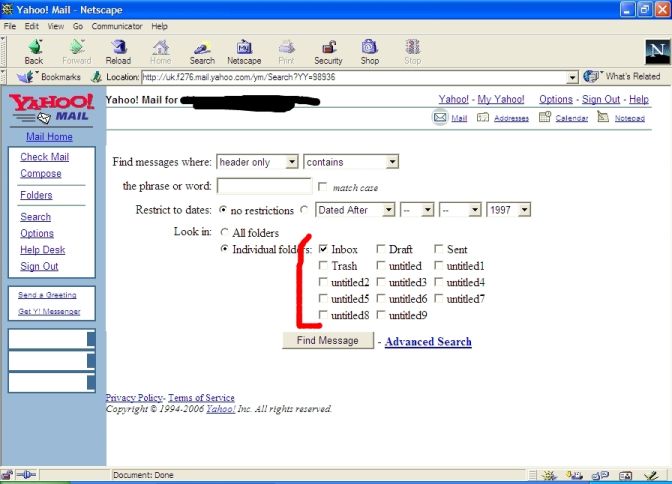Check the Draft folder checkbox

pos(381,249)
